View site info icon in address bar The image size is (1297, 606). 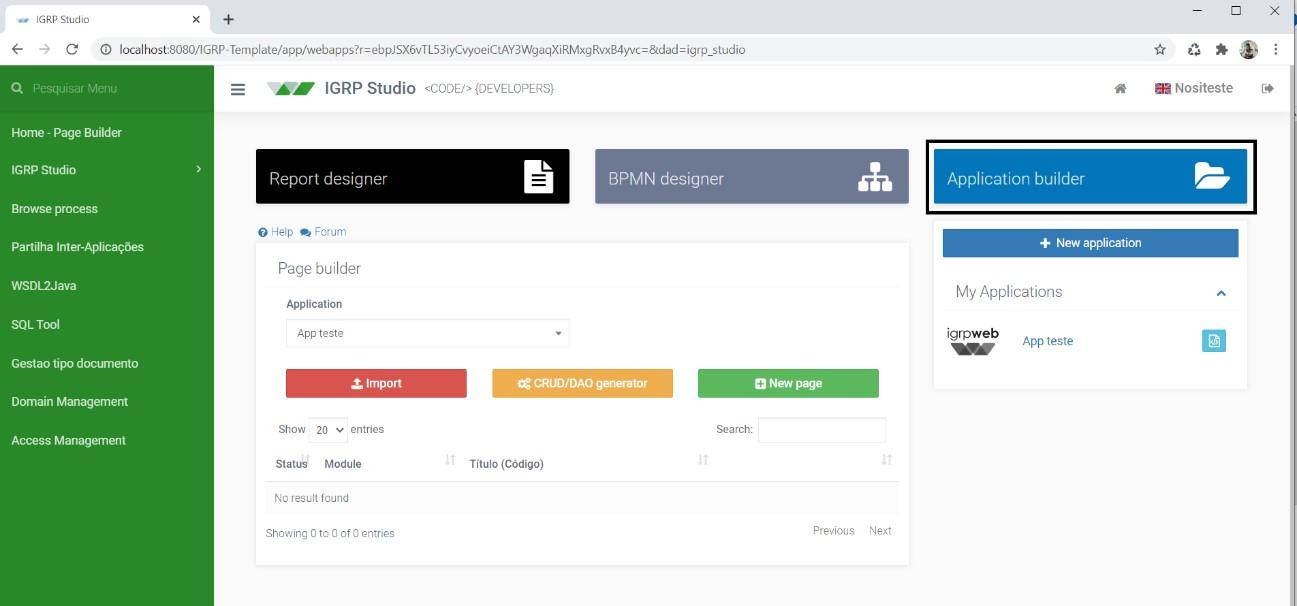pos(105,49)
